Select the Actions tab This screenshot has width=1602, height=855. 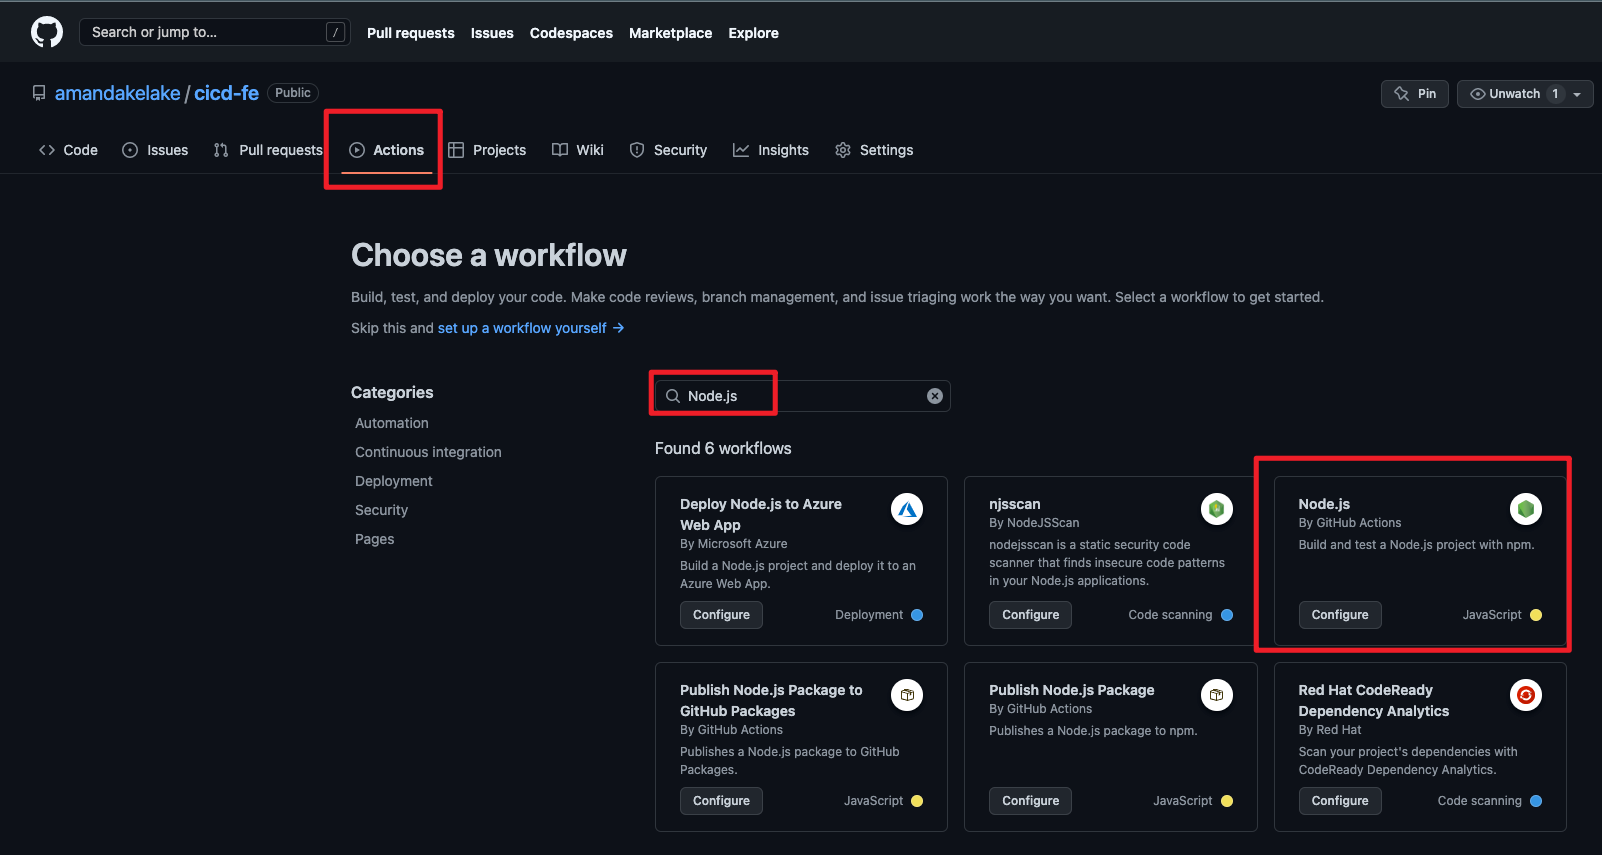(x=386, y=150)
